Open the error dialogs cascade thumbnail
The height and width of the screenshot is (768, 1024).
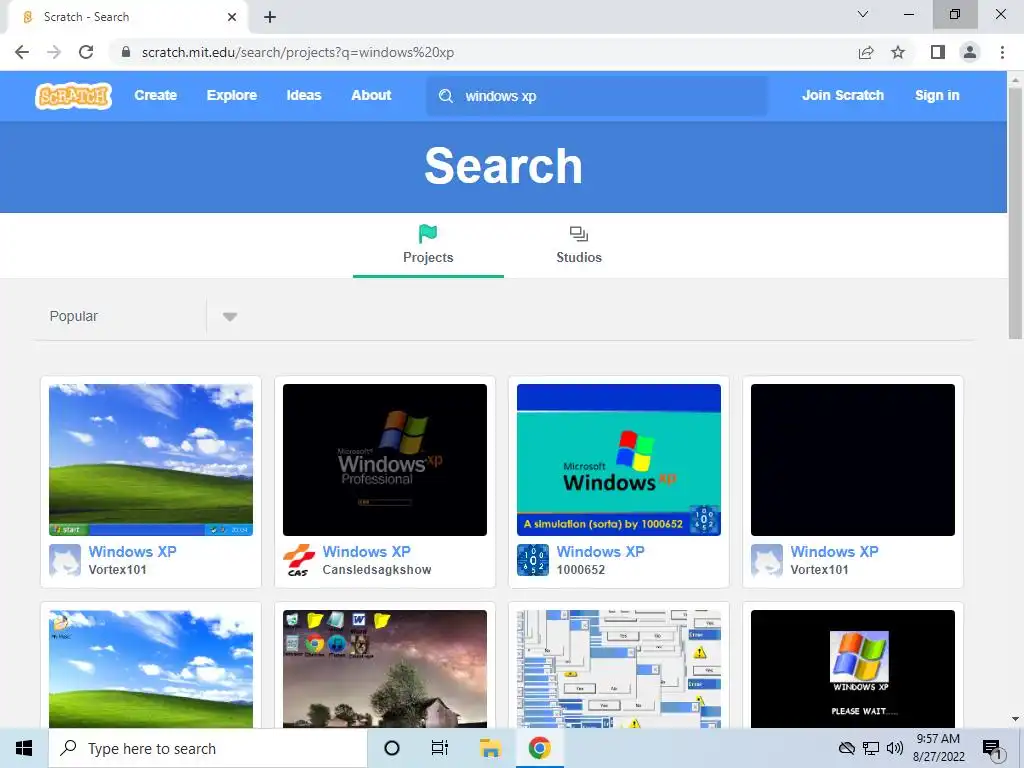click(x=618, y=669)
